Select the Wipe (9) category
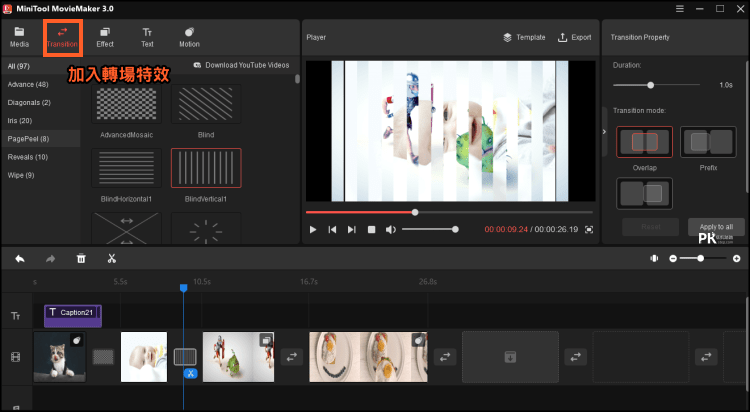The width and height of the screenshot is (750, 412). (x=41, y=175)
